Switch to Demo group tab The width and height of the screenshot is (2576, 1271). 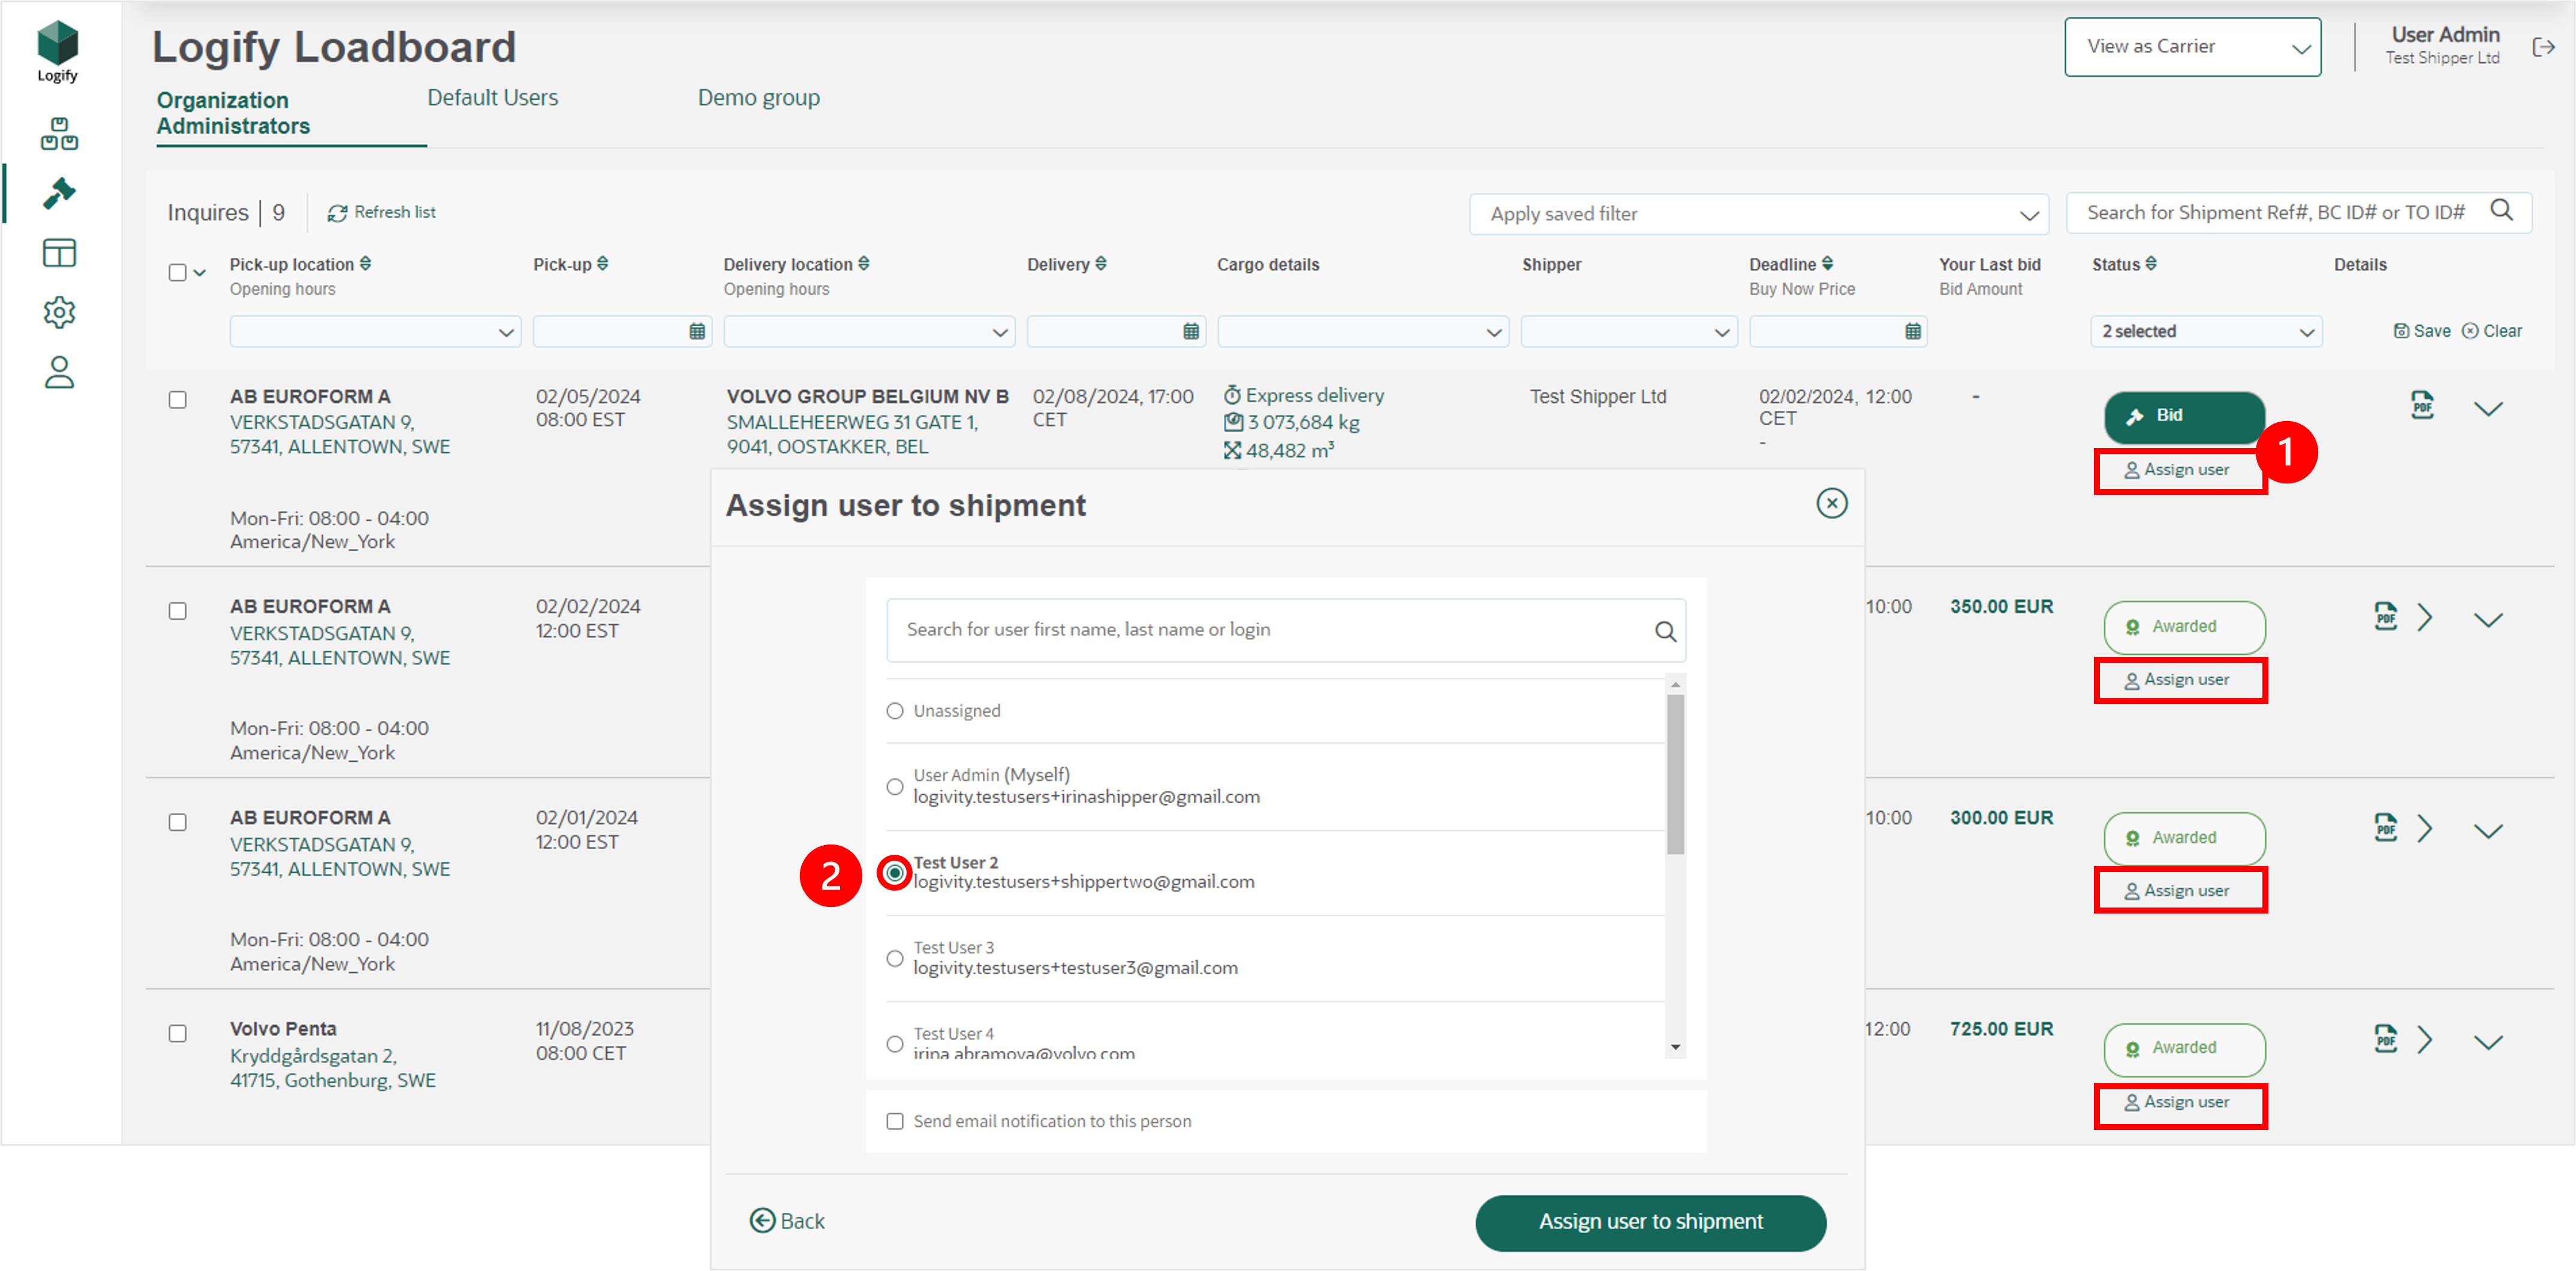click(x=759, y=97)
